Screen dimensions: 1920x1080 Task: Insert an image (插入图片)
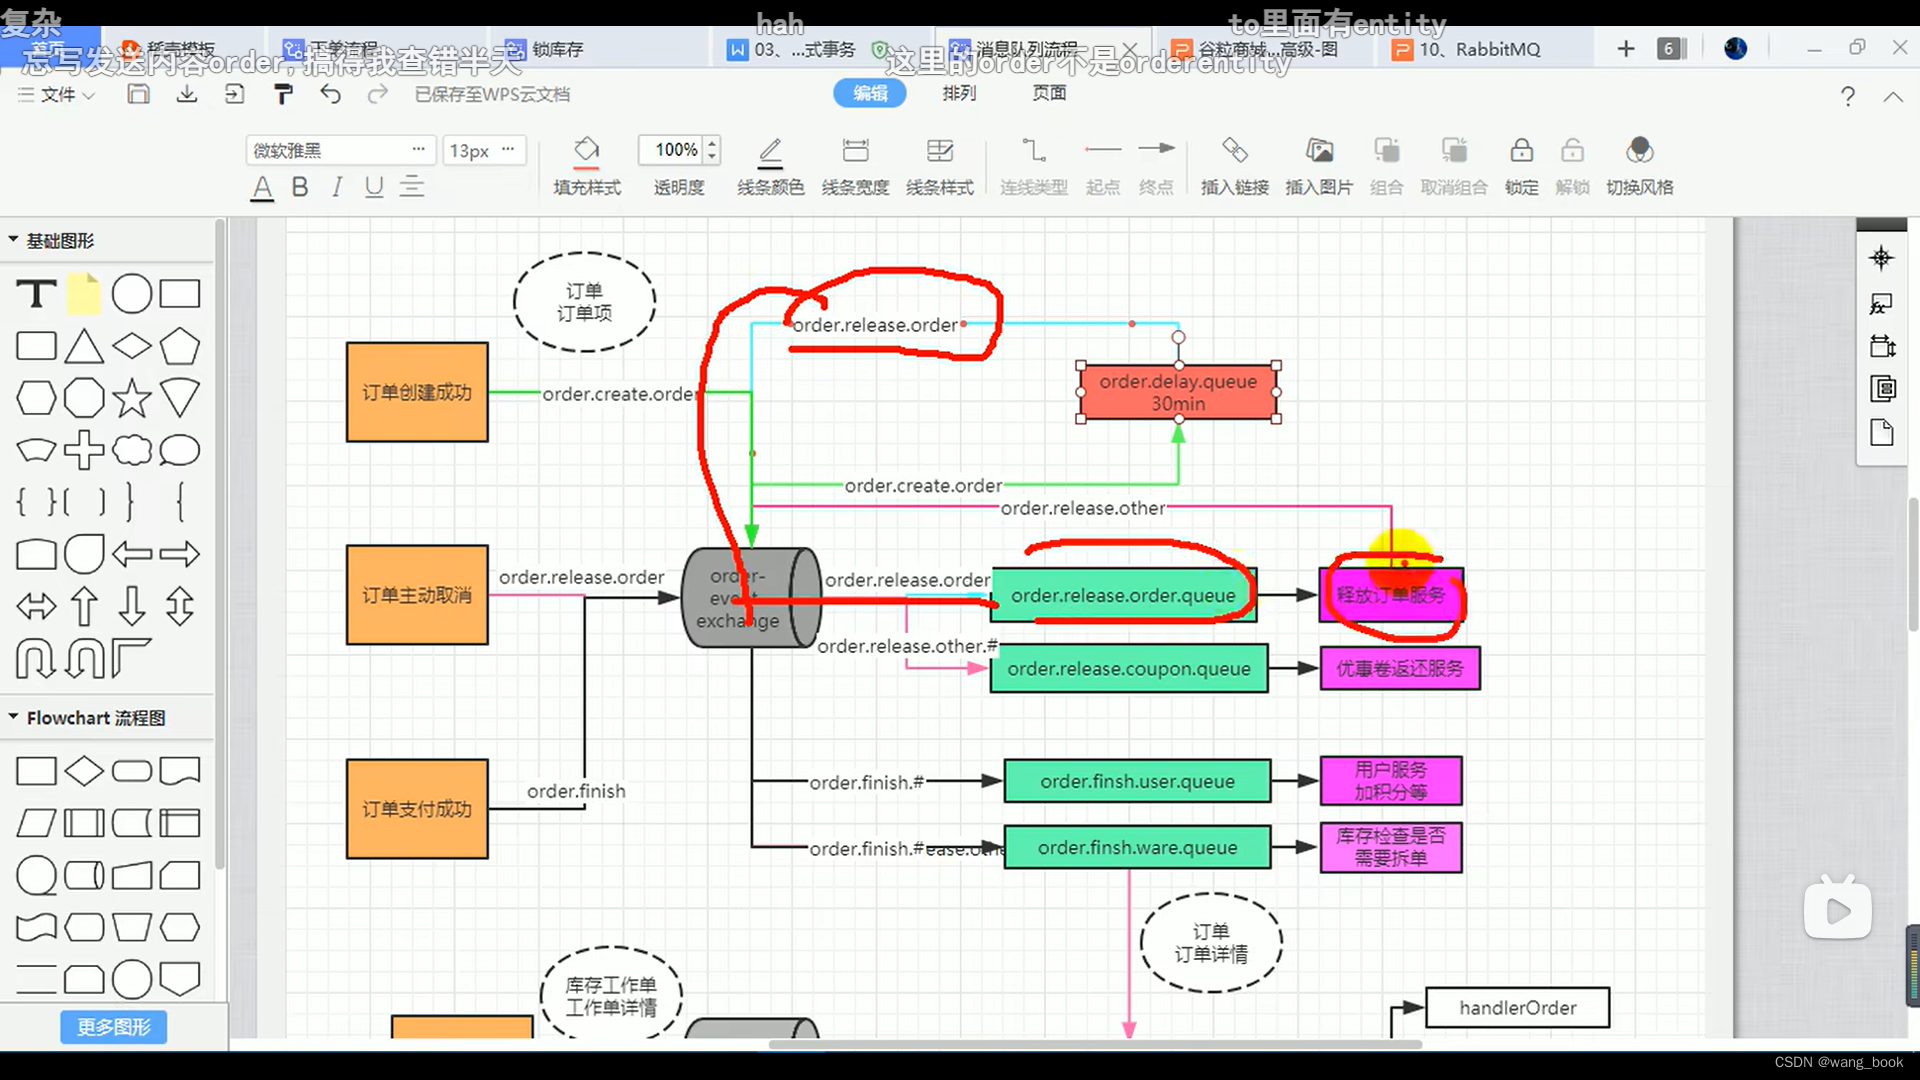pos(1319,165)
